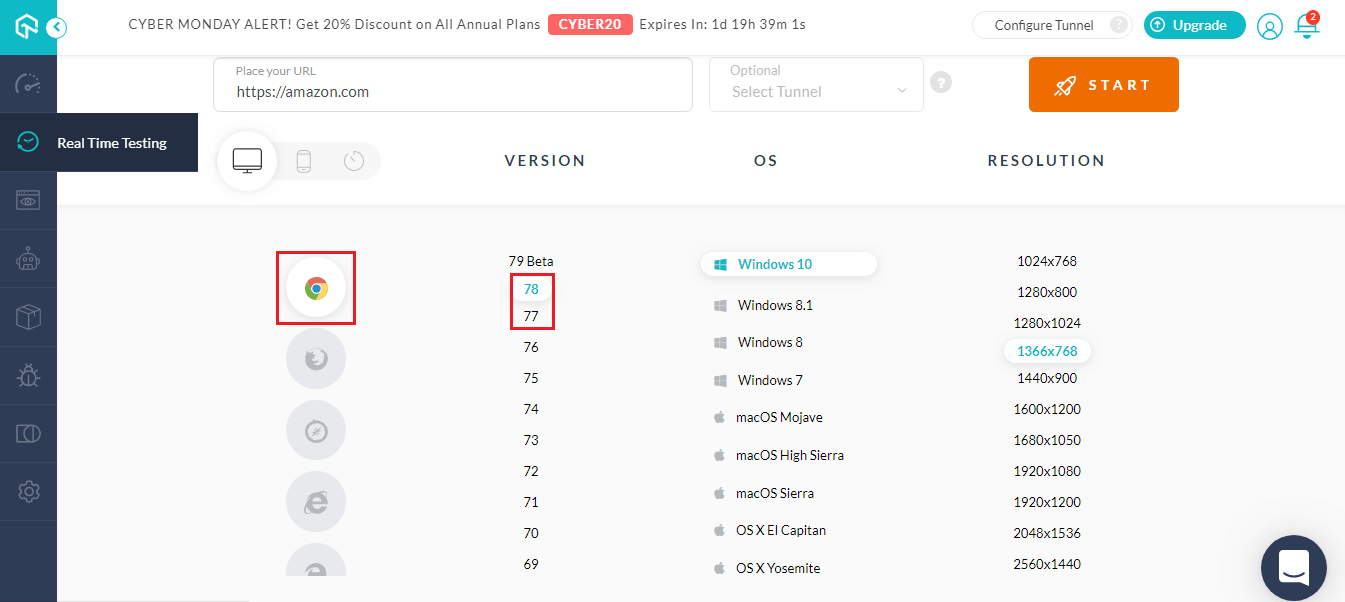Select the Internet Explorer browser icon
The height and width of the screenshot is (602, 1345).
[316, 502]
